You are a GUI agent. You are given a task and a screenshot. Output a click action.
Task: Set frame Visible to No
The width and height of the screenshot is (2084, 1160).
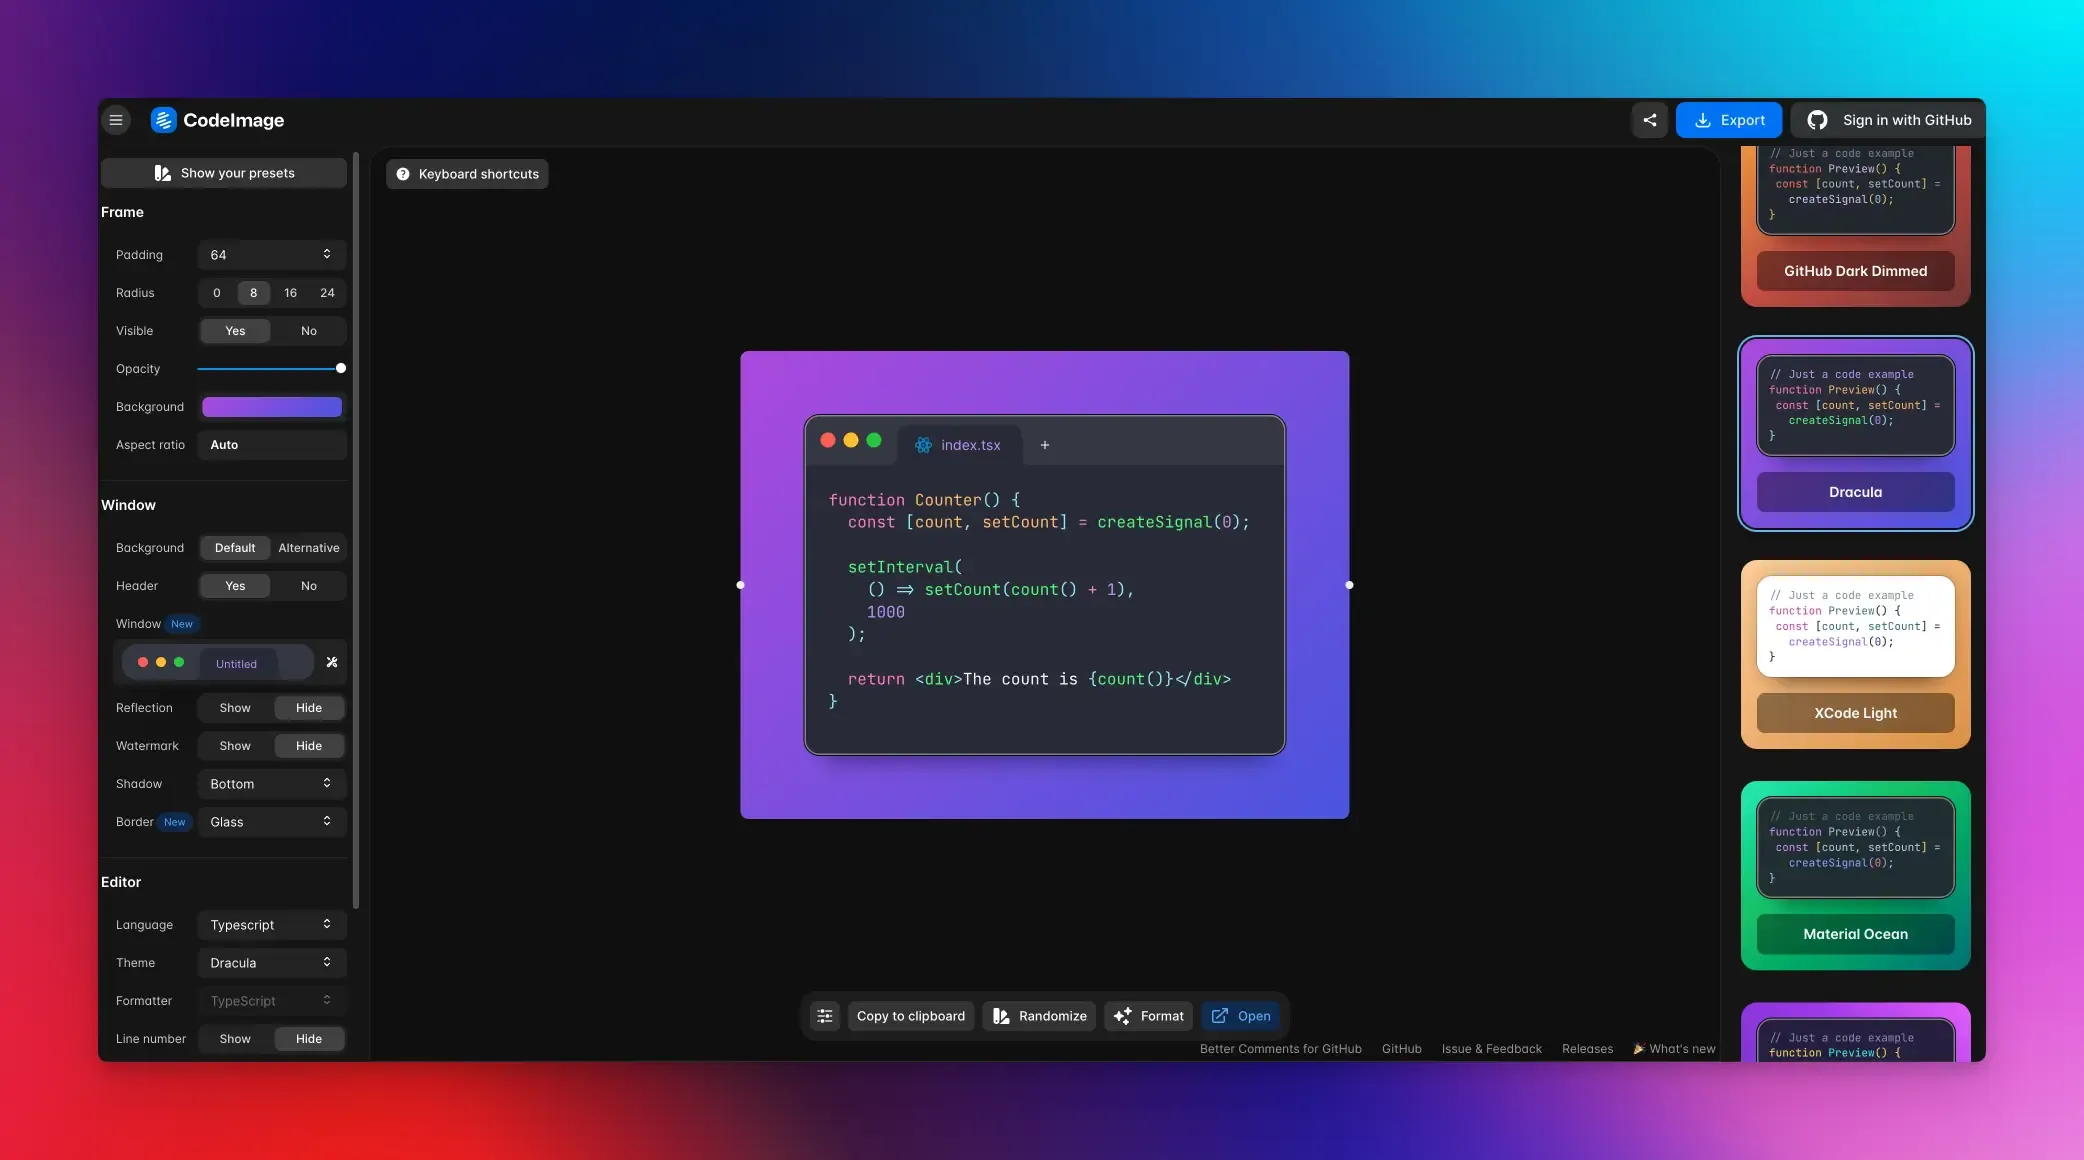coord(309,330)
